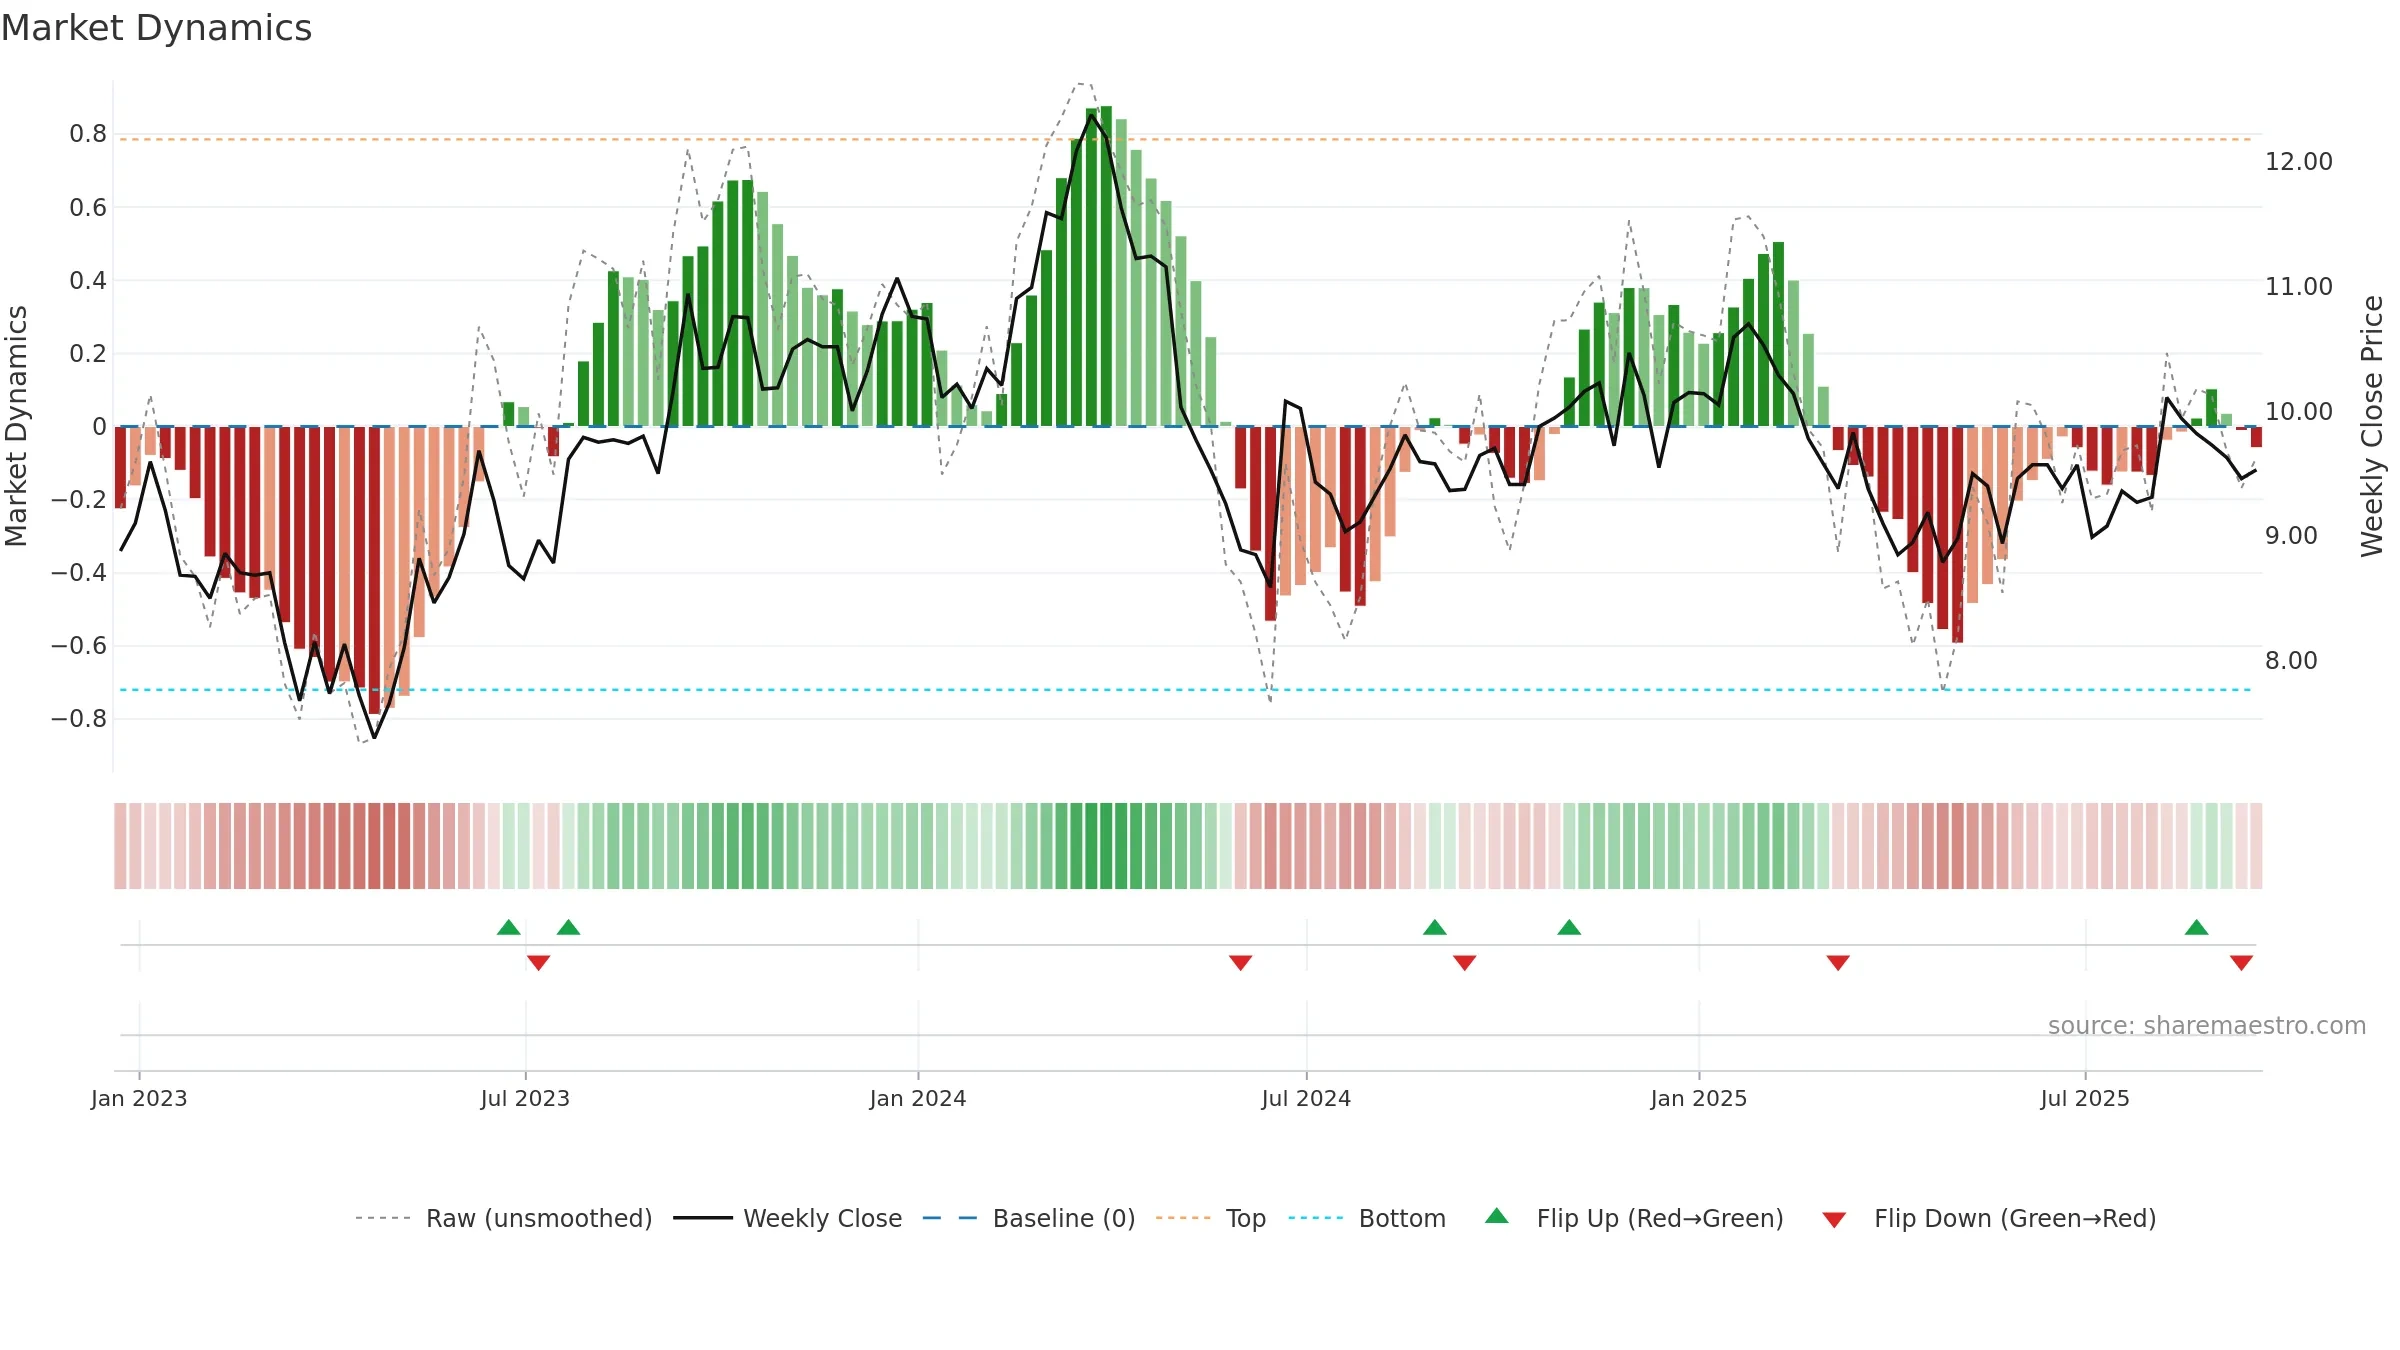This screenshot has height=1350, width=2400.
Task: Toggle Flip Down (Green→Red) legend entry
Action: [1988, 1218]
